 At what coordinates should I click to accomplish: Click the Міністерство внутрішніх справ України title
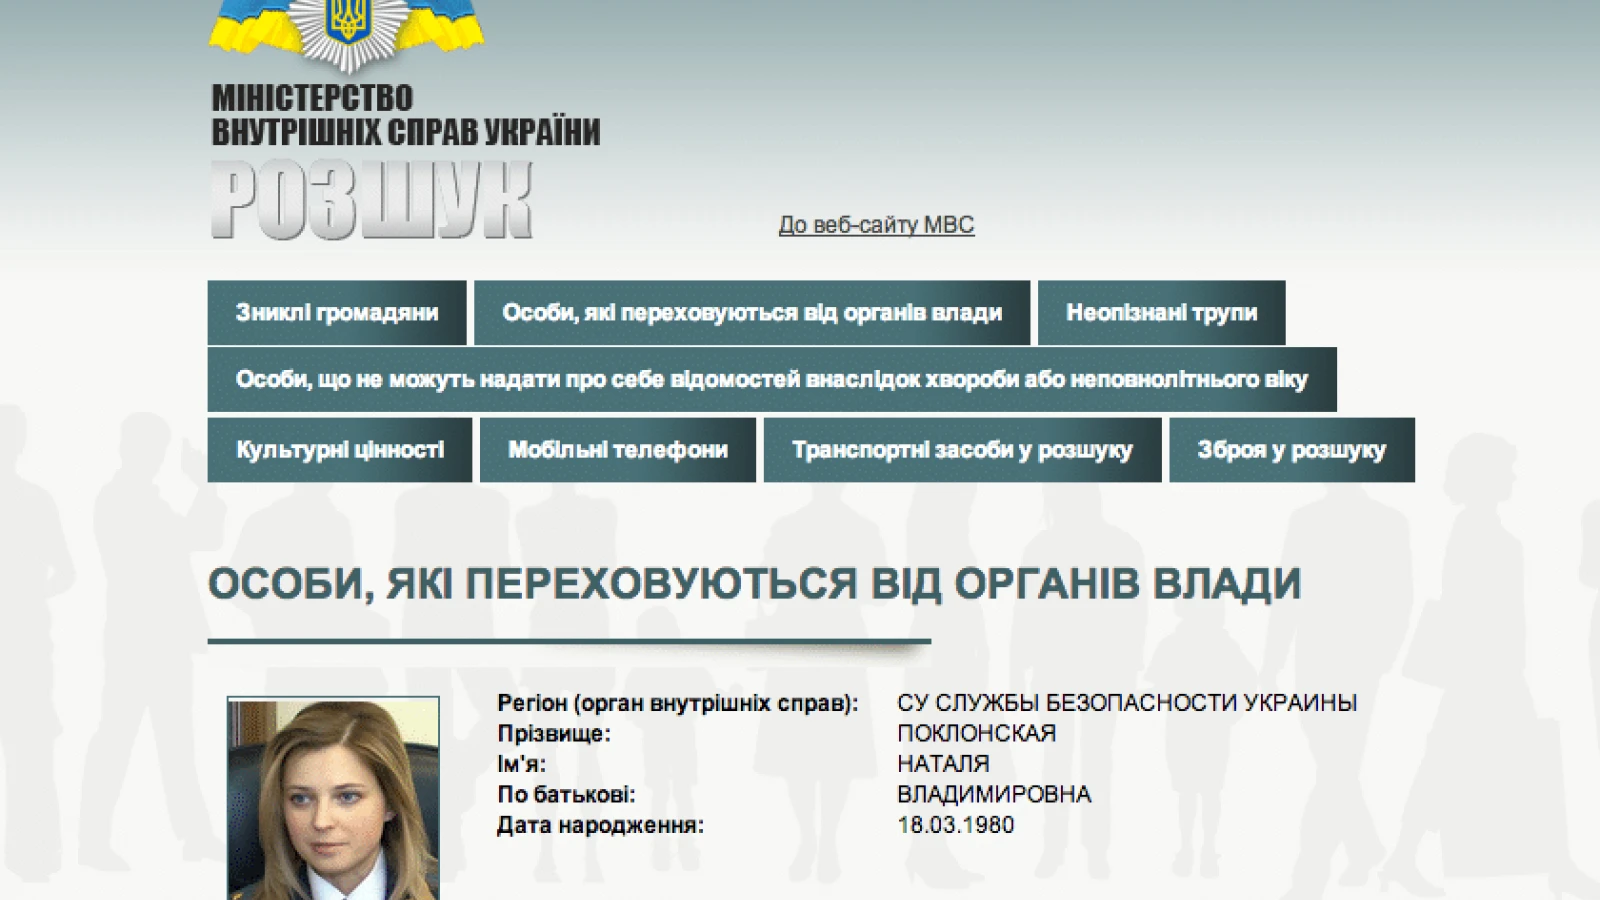(405, 115)
